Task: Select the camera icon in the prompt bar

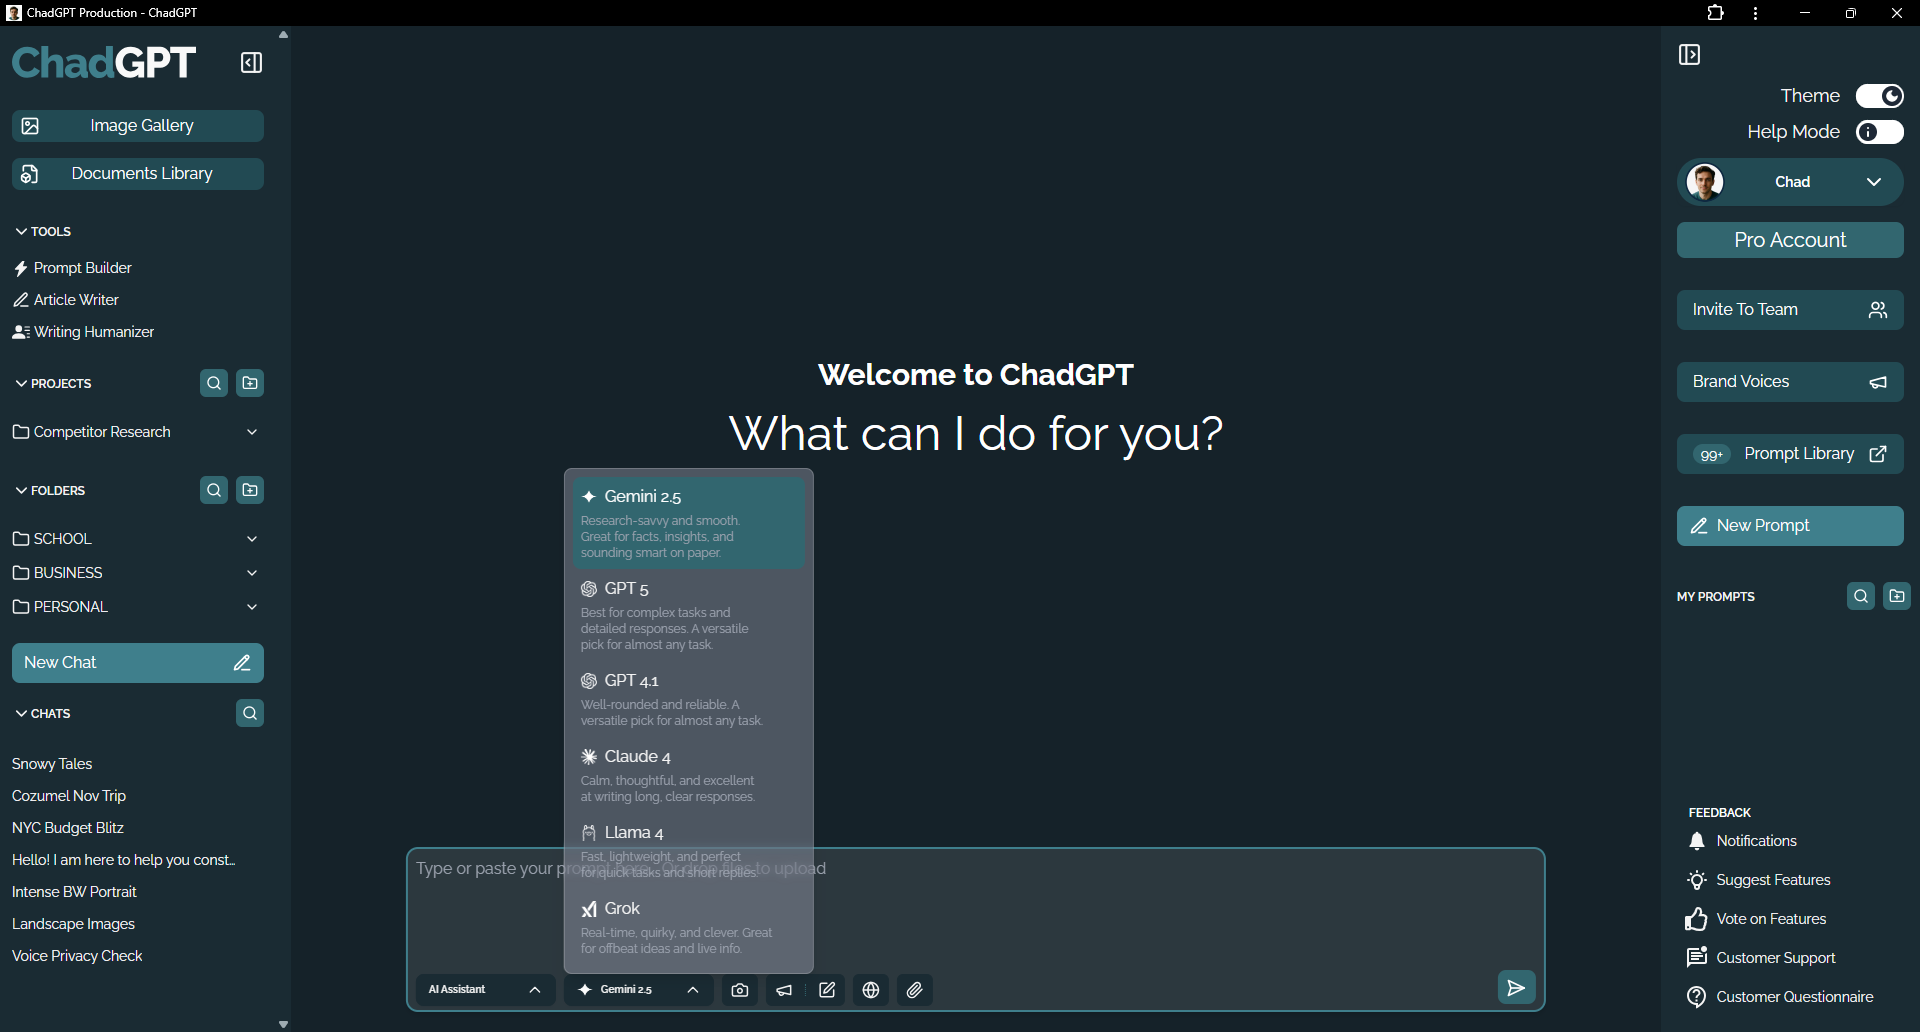Action: point(740,989)
